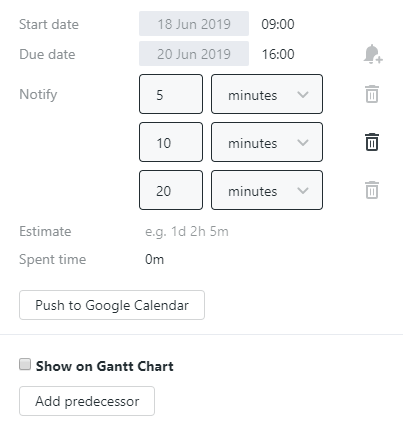Change due time 16:00

tap(278, 54)
